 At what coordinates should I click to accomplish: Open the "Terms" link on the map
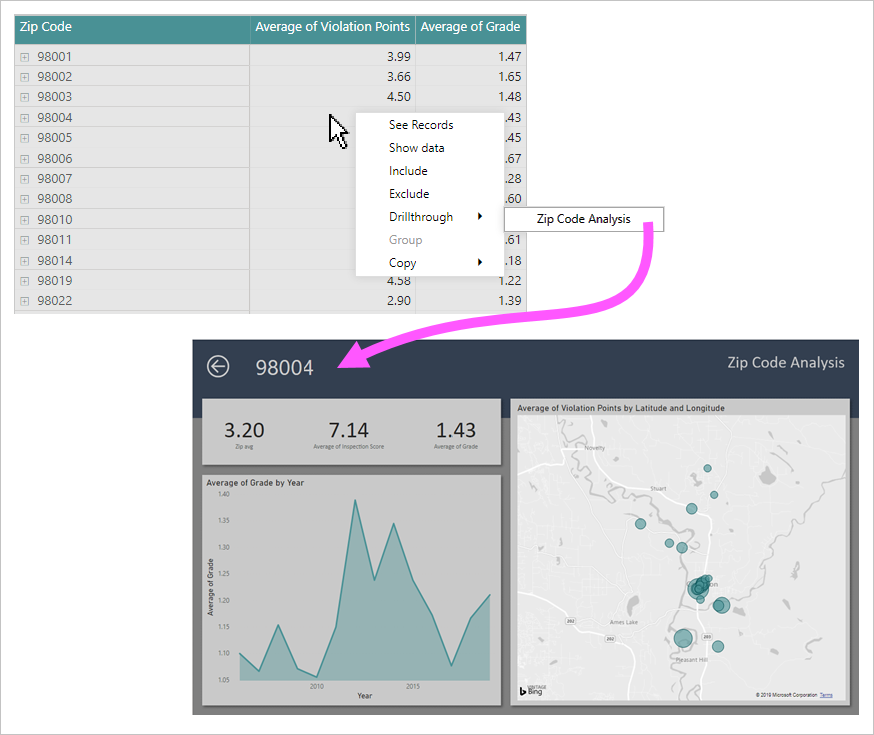click(x=826, y=695)
